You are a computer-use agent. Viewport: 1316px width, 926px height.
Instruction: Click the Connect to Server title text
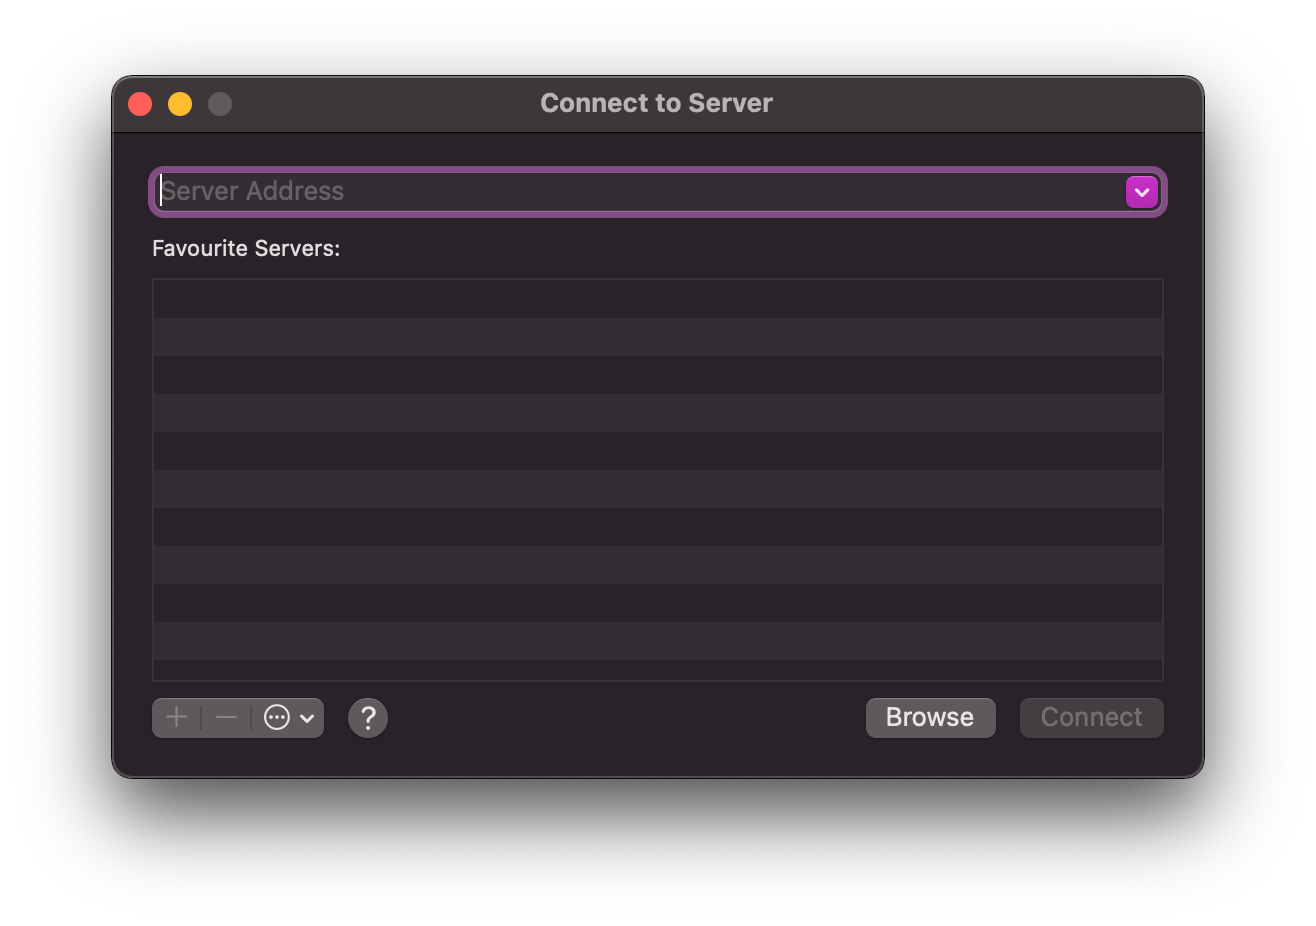656,103
